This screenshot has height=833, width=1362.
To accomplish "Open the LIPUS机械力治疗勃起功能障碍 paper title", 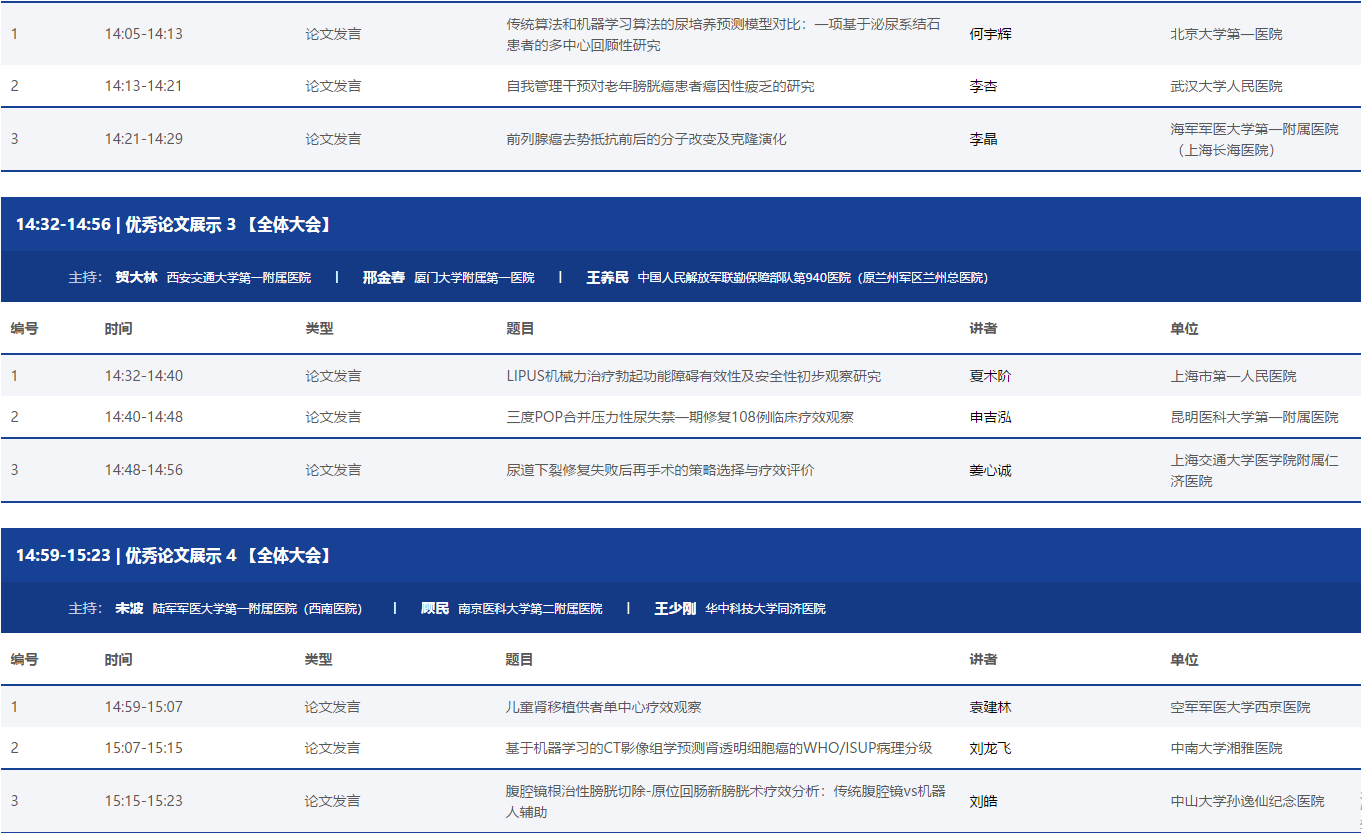I will pyautogui.click(x=693, y=377).
